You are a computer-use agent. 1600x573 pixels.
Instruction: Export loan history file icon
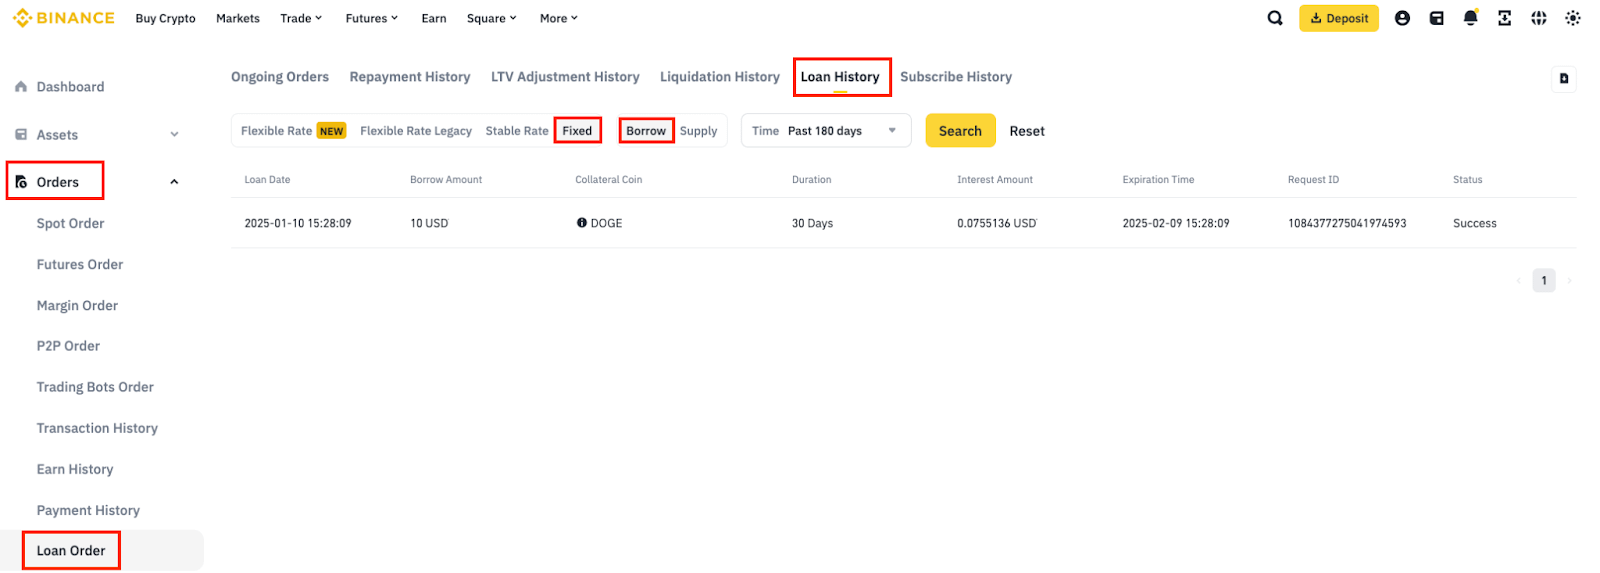pos(1564,78)
